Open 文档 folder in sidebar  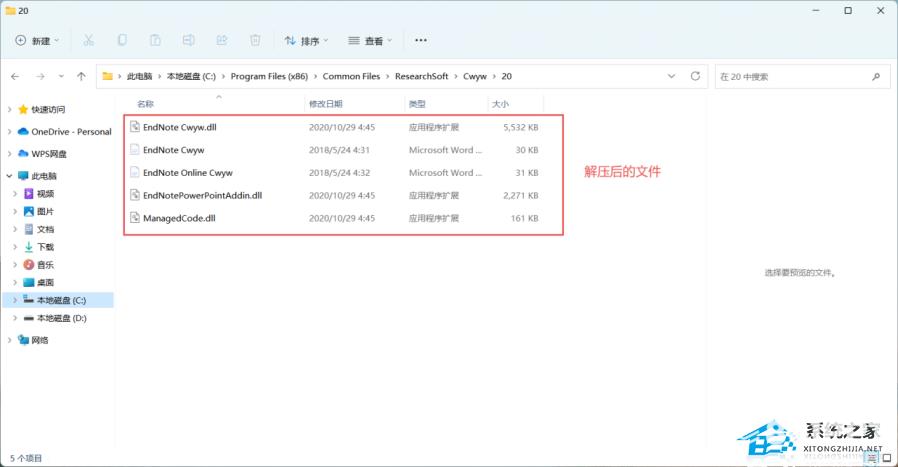click(45, 229)
